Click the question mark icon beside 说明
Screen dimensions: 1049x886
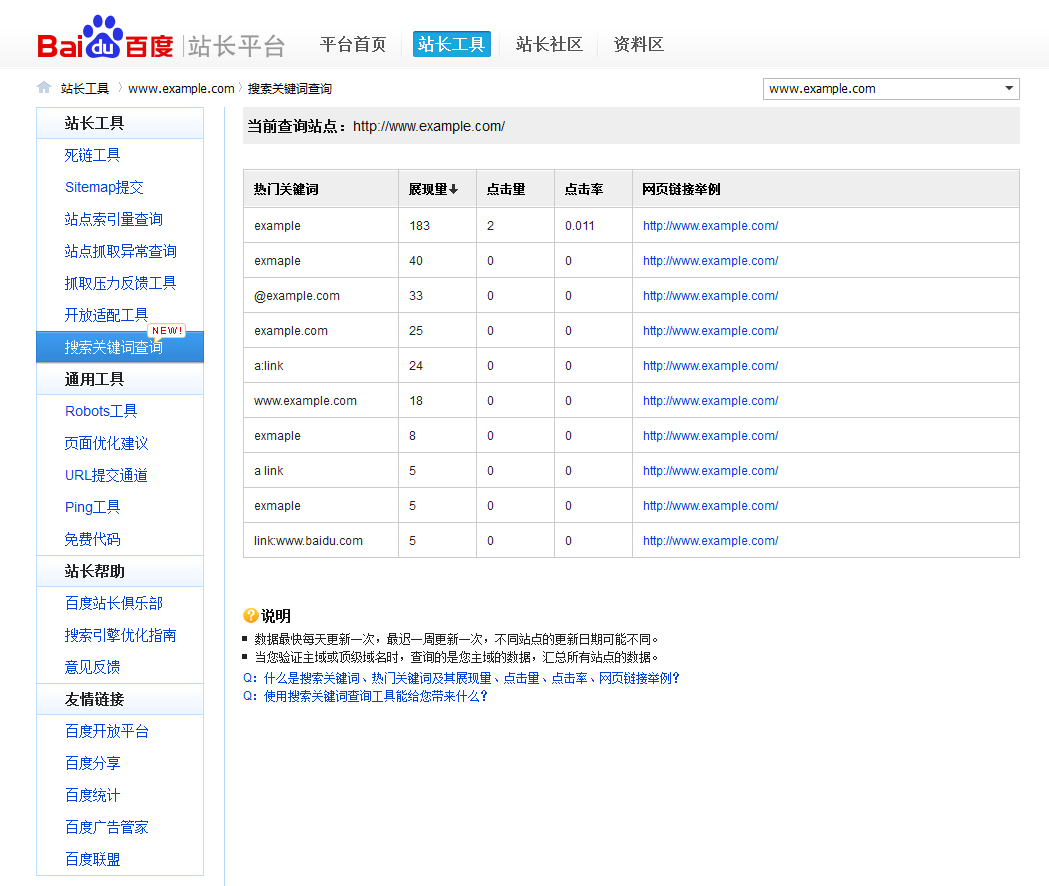[x=250, y=616]
